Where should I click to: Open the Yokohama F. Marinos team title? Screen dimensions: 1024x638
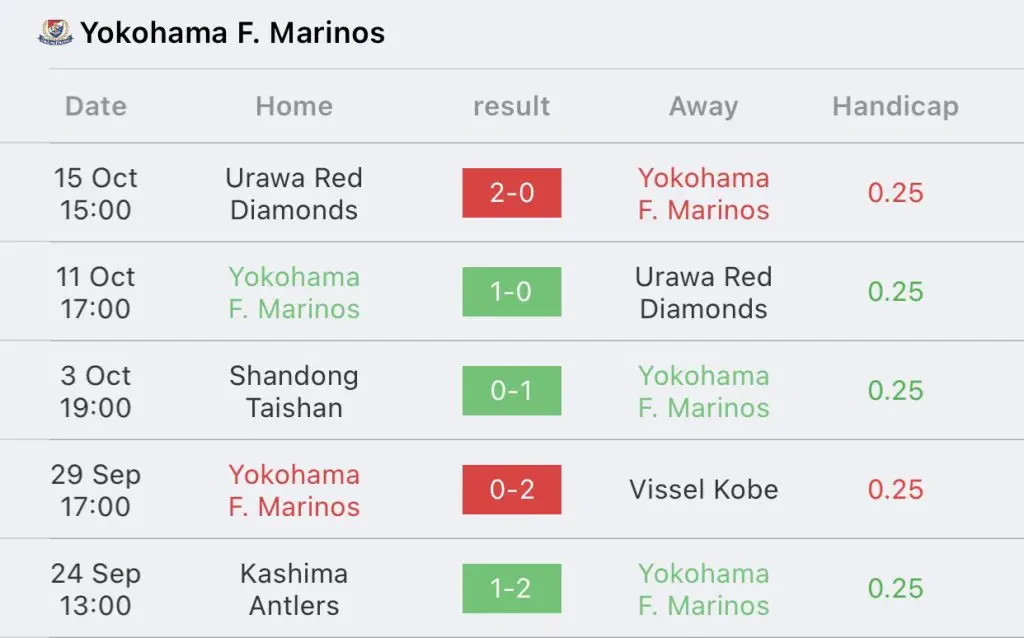(232, 33)
